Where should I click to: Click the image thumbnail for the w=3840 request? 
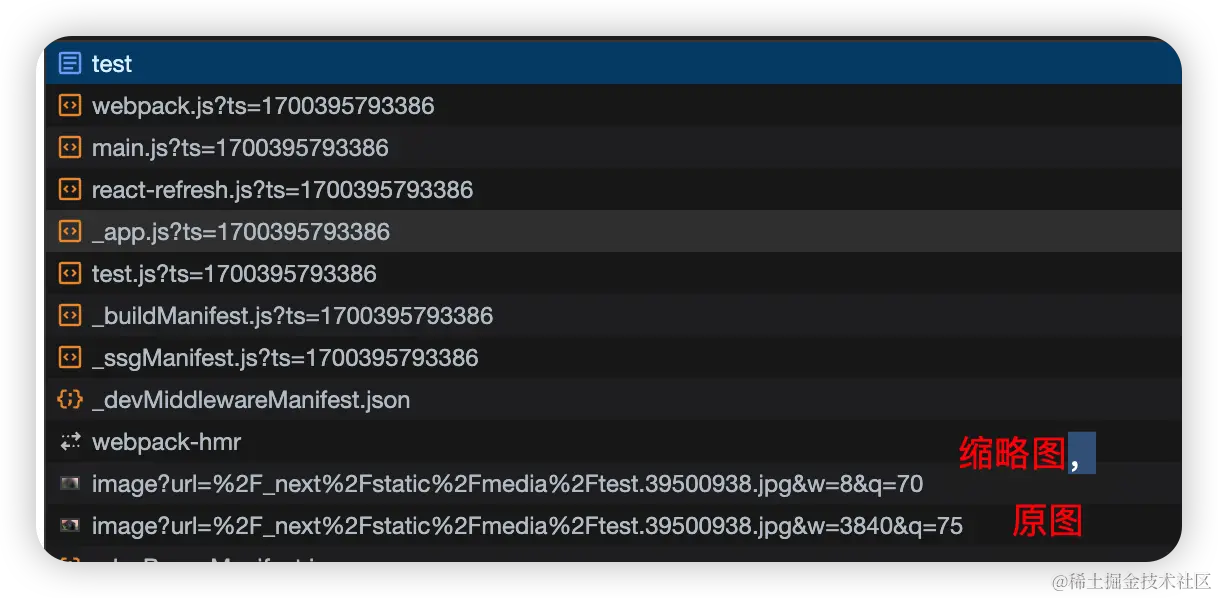pos(70,526)
